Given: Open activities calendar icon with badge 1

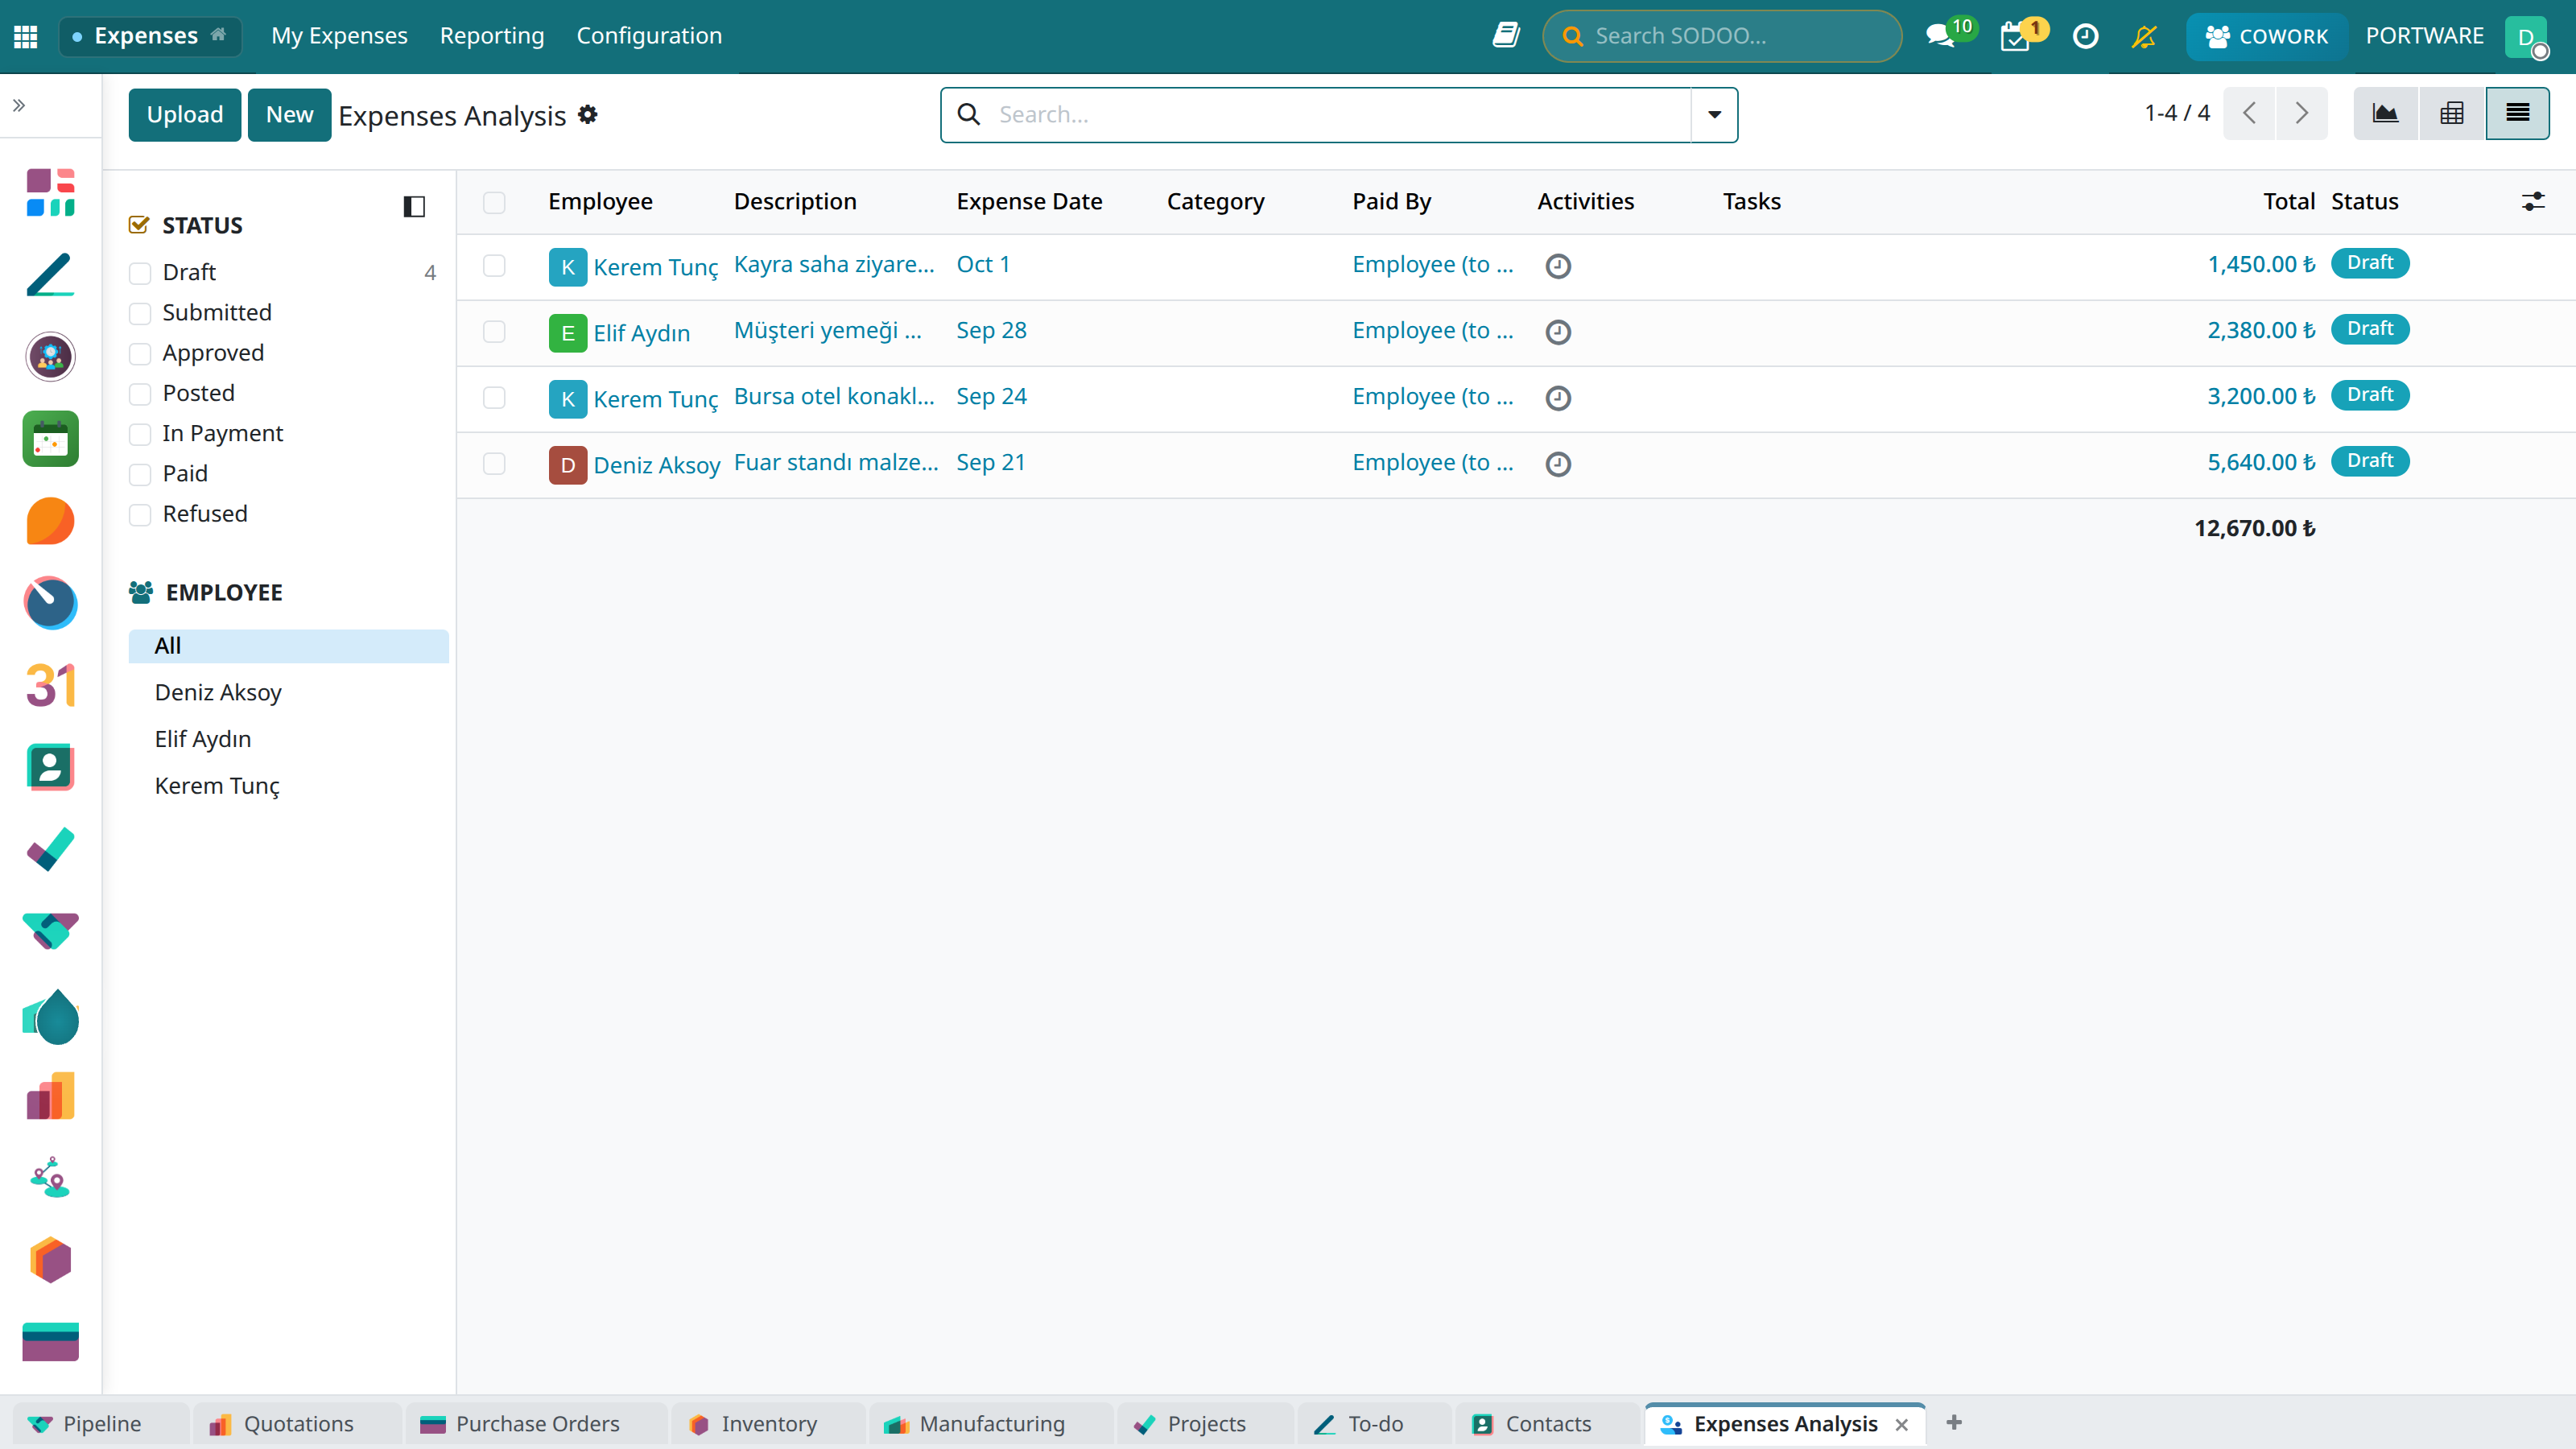Looking at the screenshot, I should tap(2015, 37).
